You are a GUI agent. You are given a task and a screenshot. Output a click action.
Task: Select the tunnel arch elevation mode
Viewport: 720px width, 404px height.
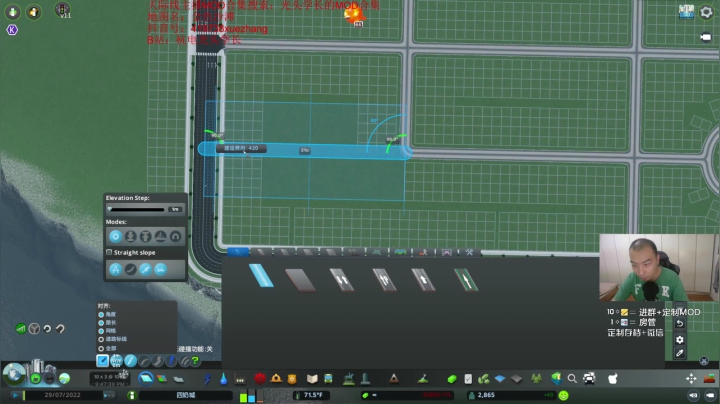tap(175, 236)
